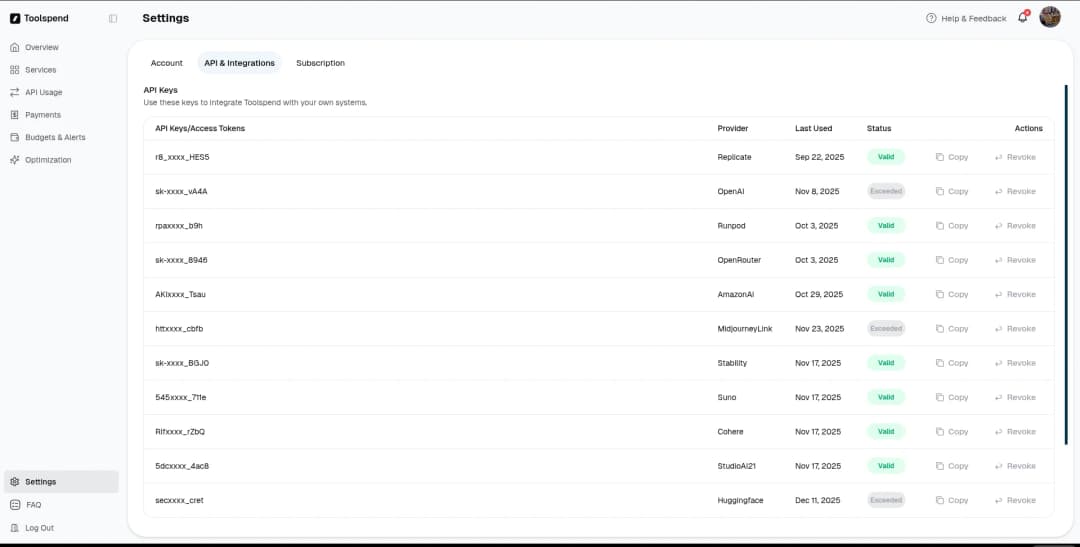Screen dimensions: 1080x547
Task: Click the date Sep 22, 2025
Action: point(820,157)
